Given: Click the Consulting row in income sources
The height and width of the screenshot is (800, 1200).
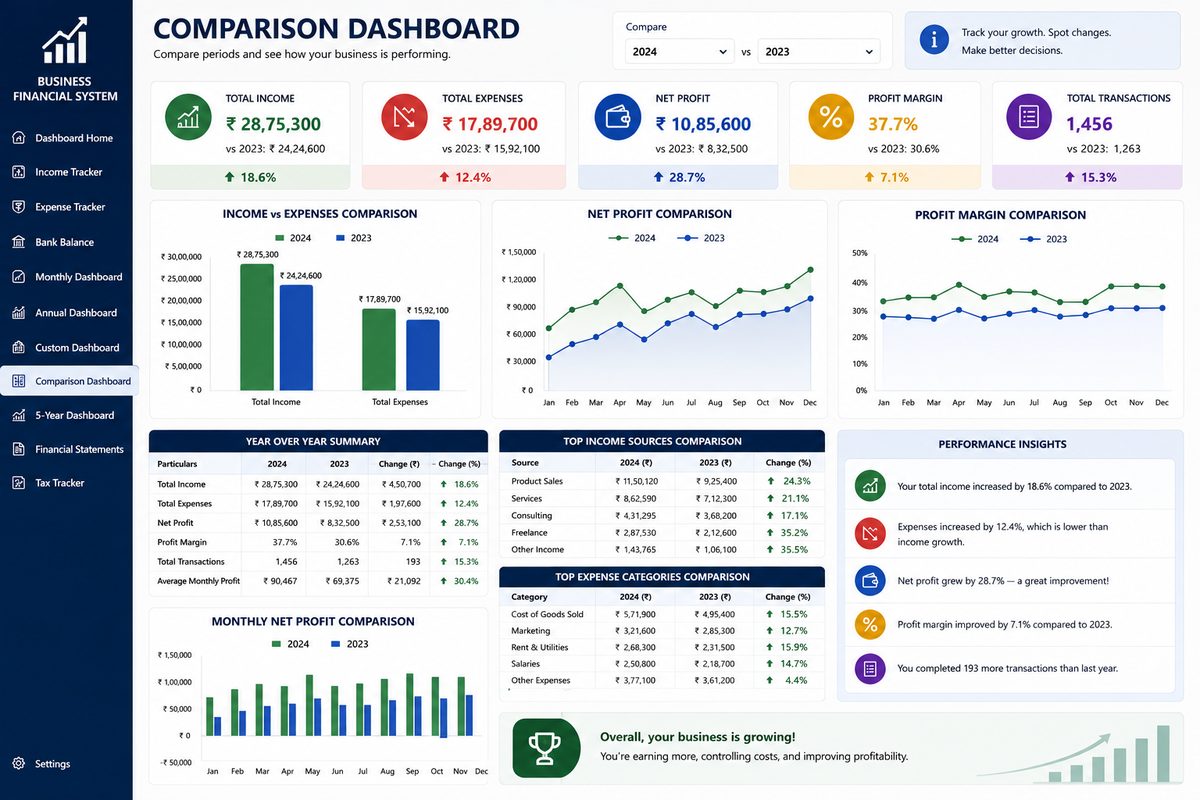Looking at the screenshot, I should tap(662, 515).
